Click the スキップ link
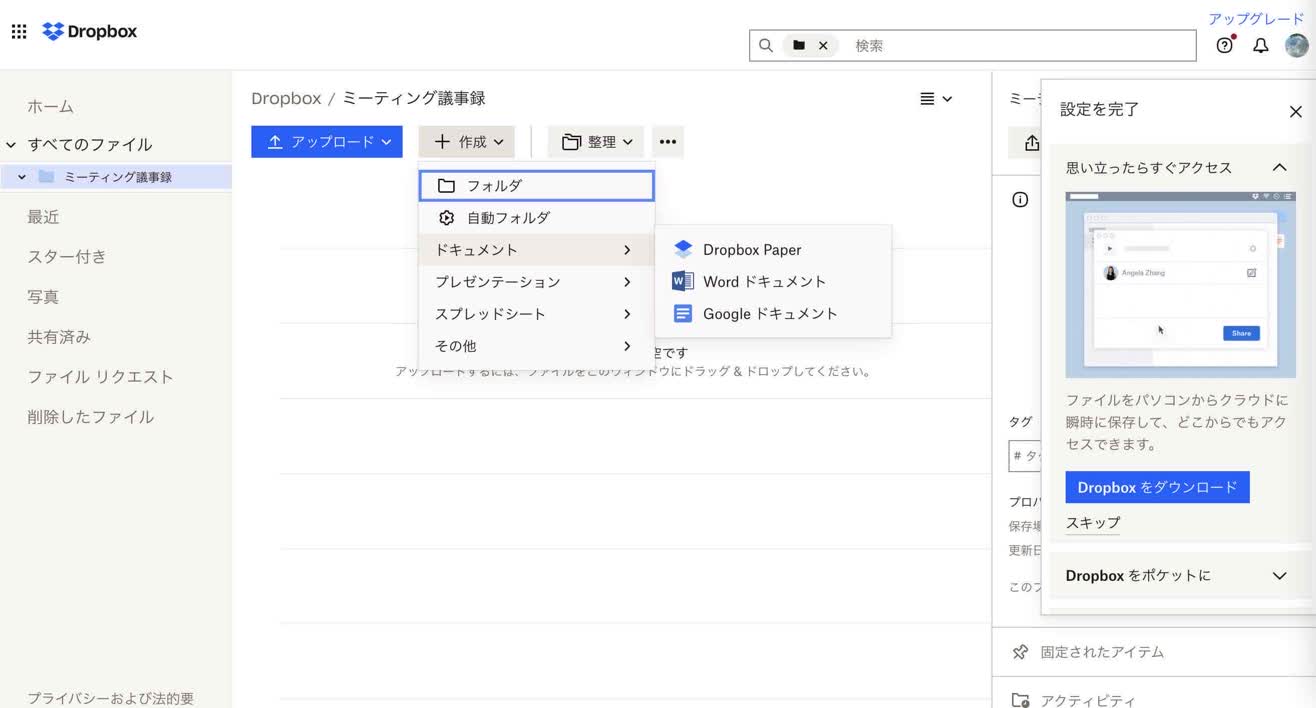The image size is (1316, 708). [x=1092, y=523]
